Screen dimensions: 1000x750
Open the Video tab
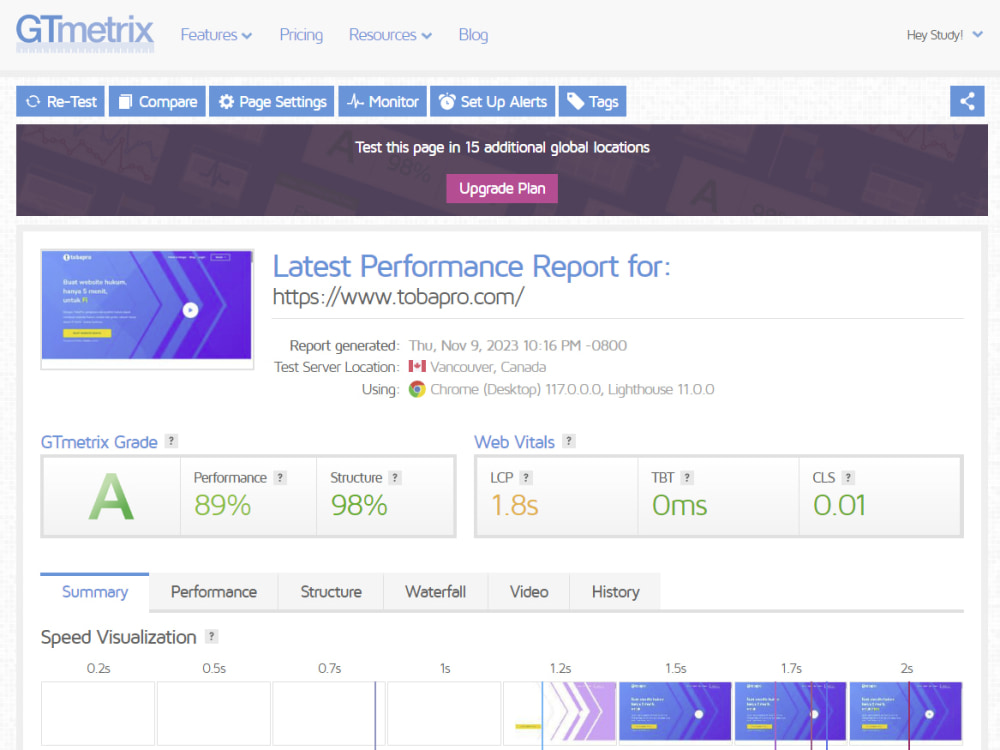[529, 592]
